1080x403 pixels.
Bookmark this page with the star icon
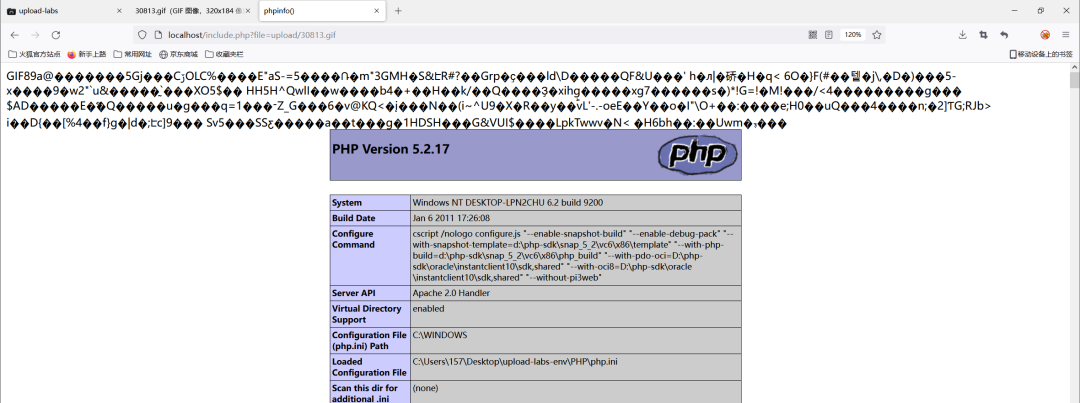tap(877, 34)
